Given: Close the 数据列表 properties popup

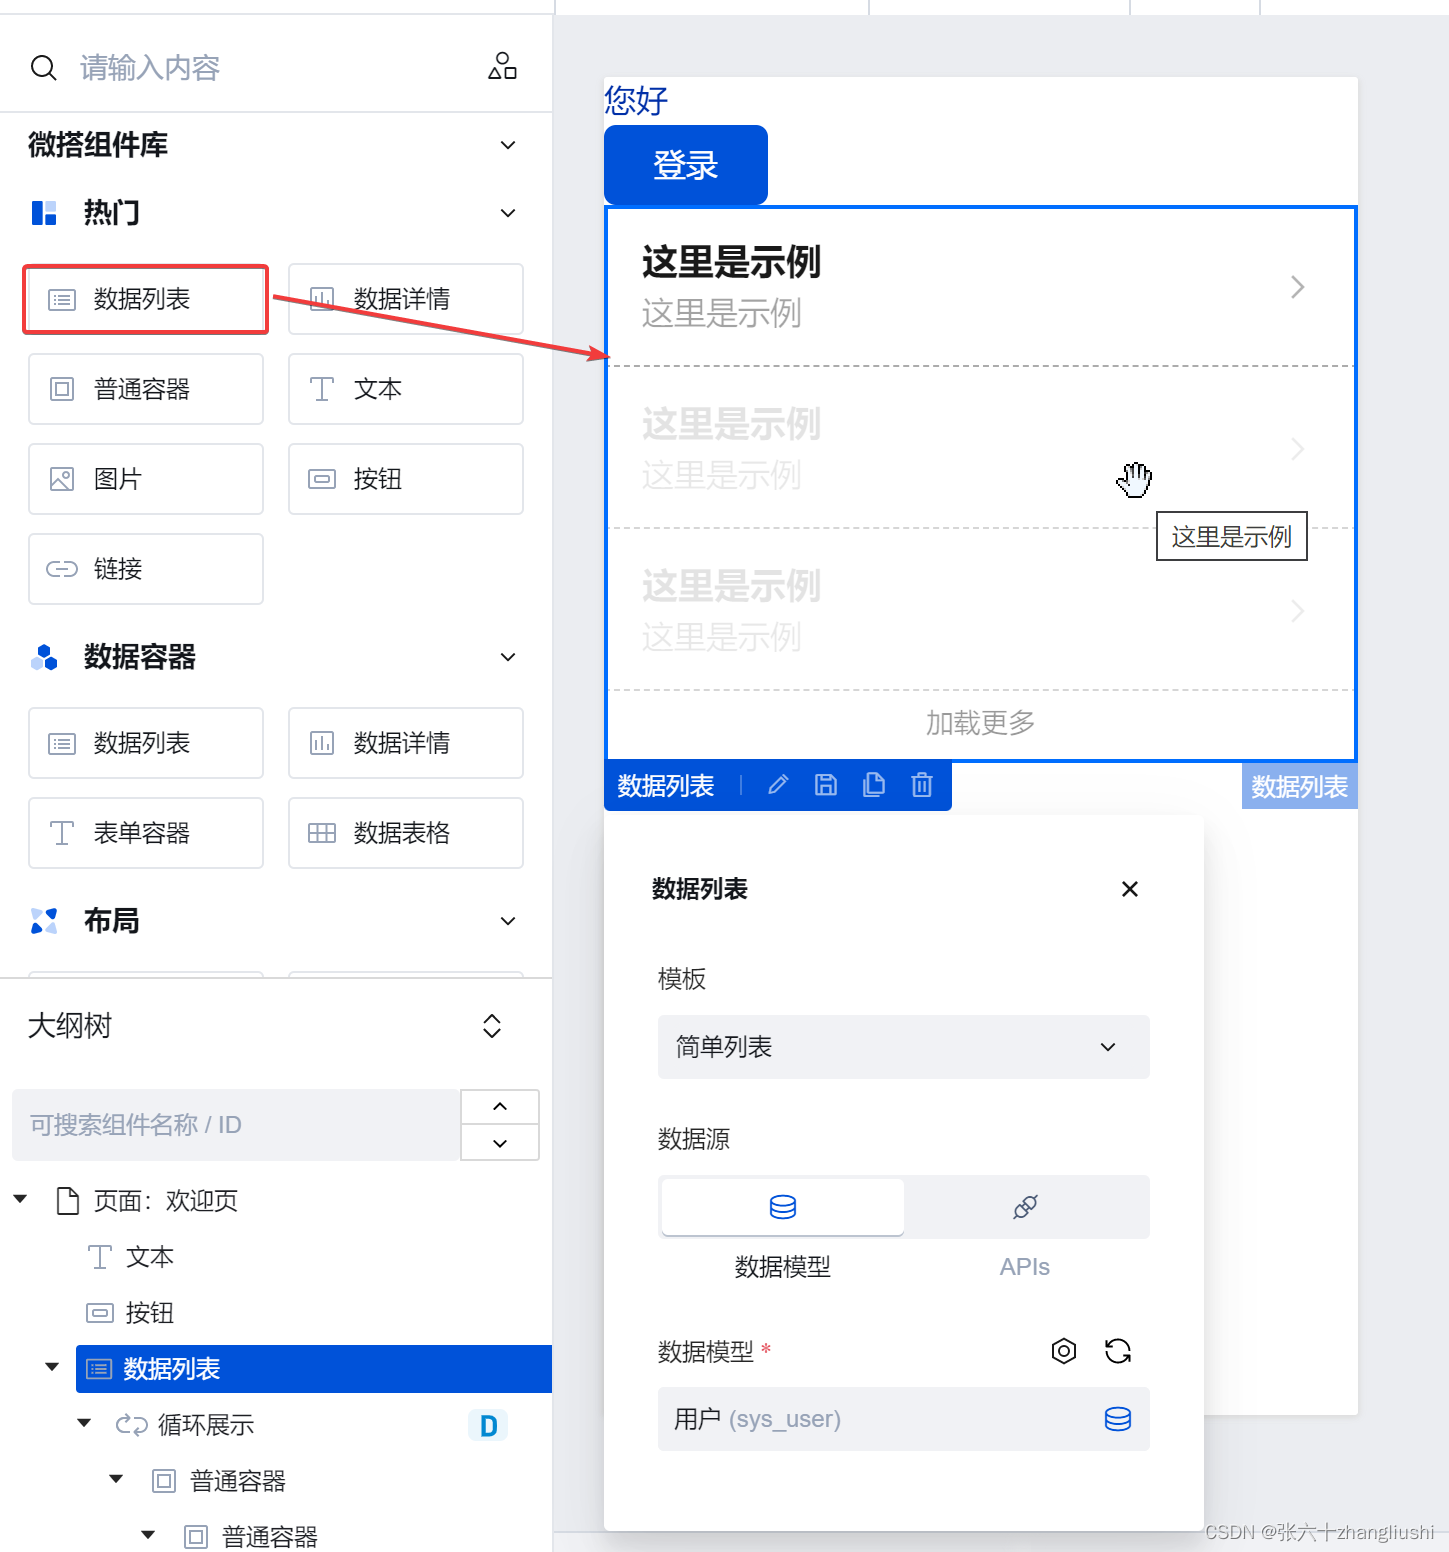Looking at the screenshot, I should [x=1130, y=889].
